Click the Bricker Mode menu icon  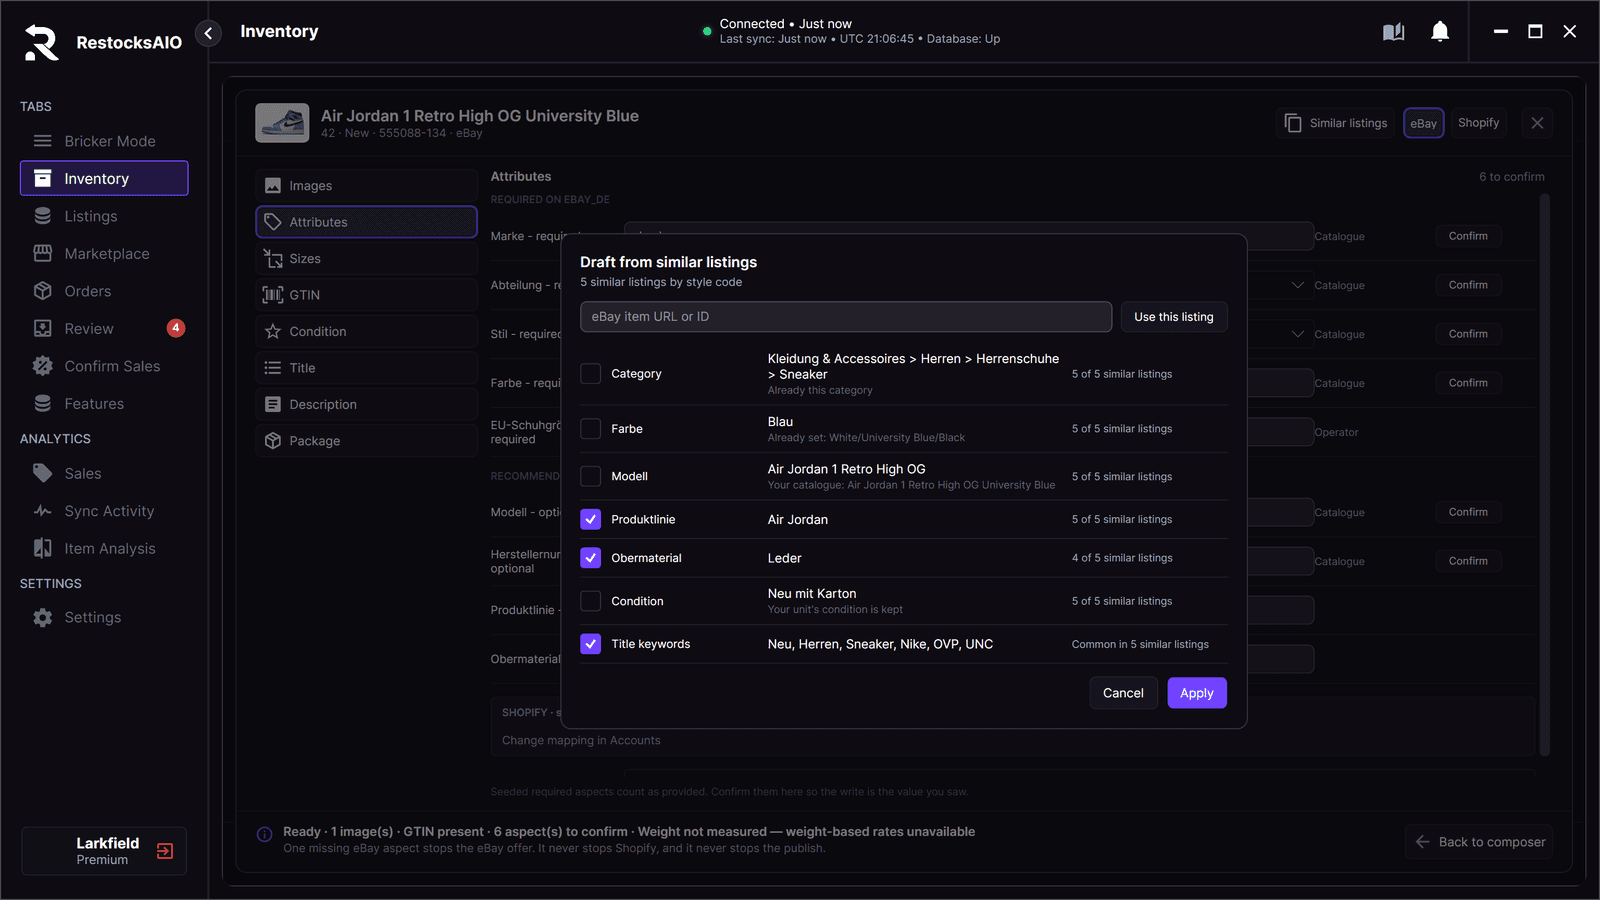pyautogui.click(x=42, y=141)
